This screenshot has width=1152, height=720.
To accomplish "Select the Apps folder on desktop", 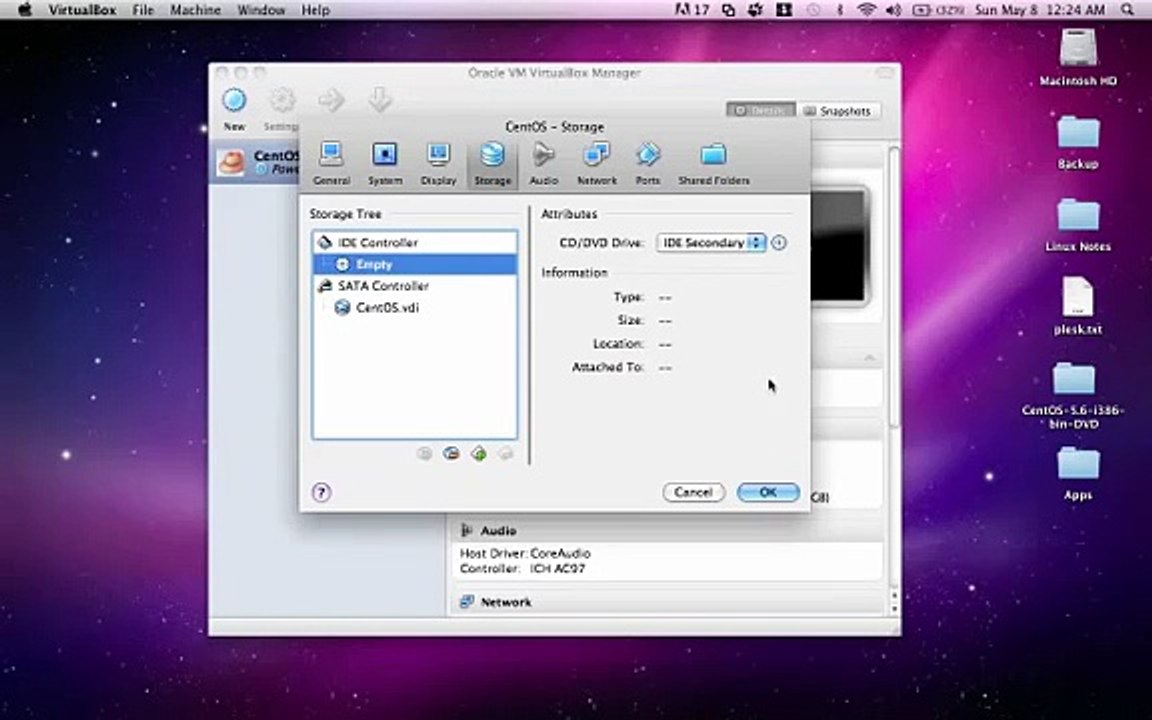I will coord(1078,473).
